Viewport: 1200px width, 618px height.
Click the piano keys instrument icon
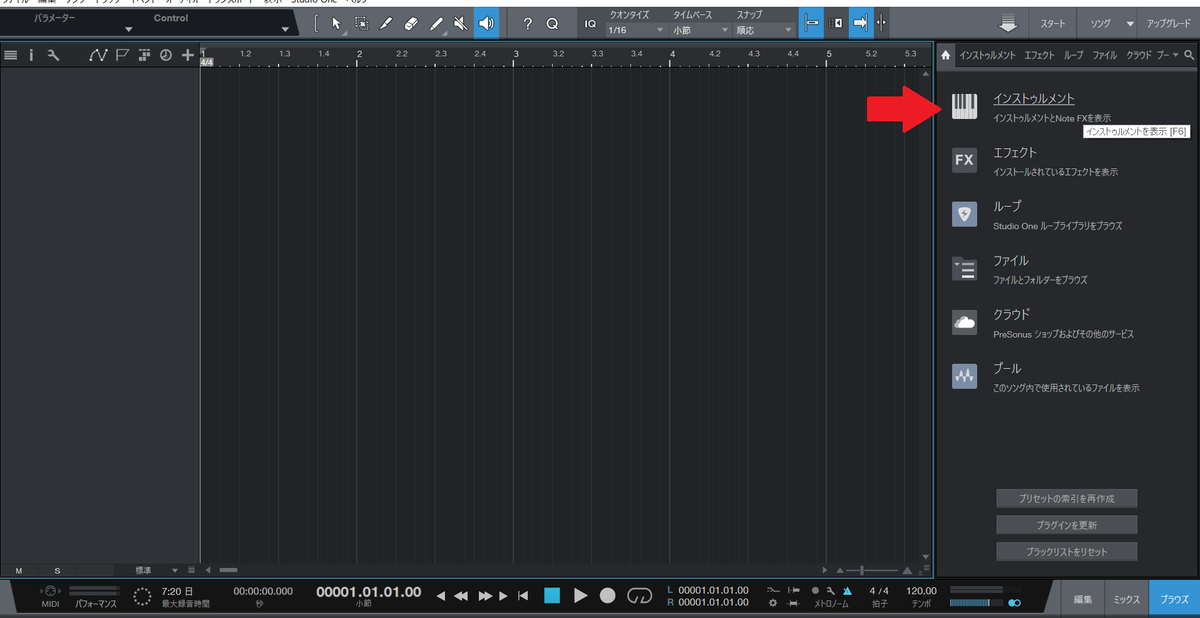pos(964,106)
